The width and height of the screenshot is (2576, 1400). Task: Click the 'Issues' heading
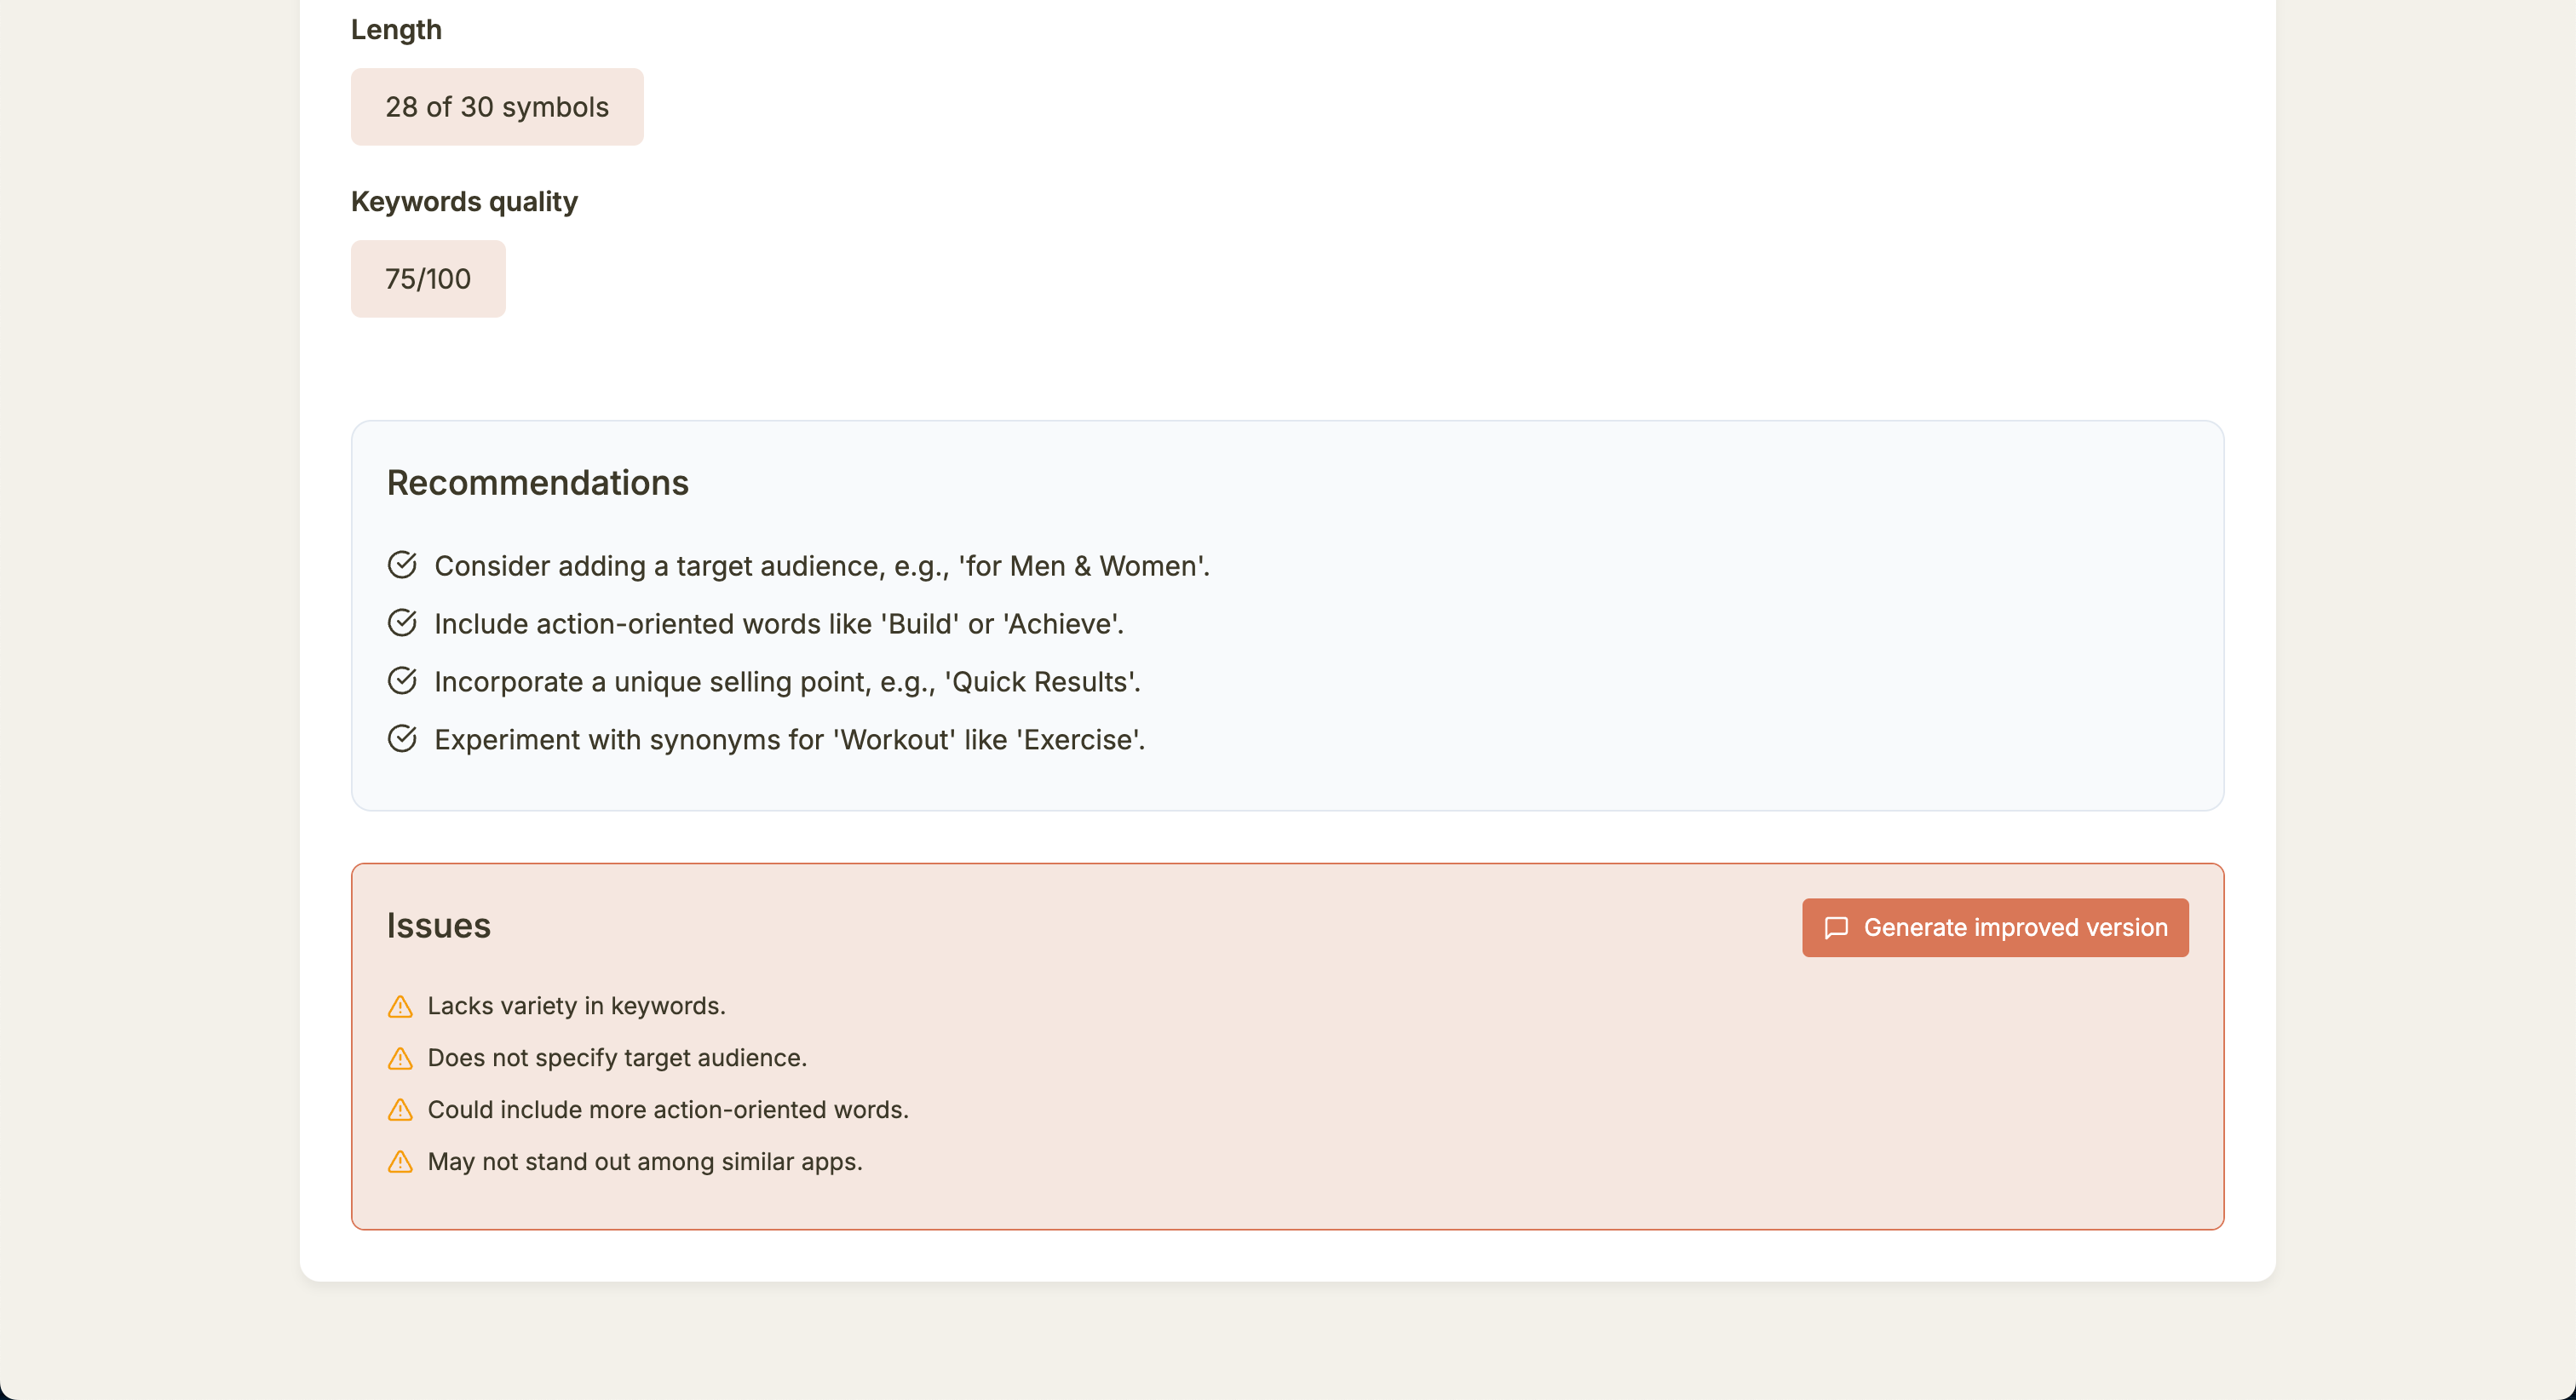pyautogui.click(x=439, y=926)
